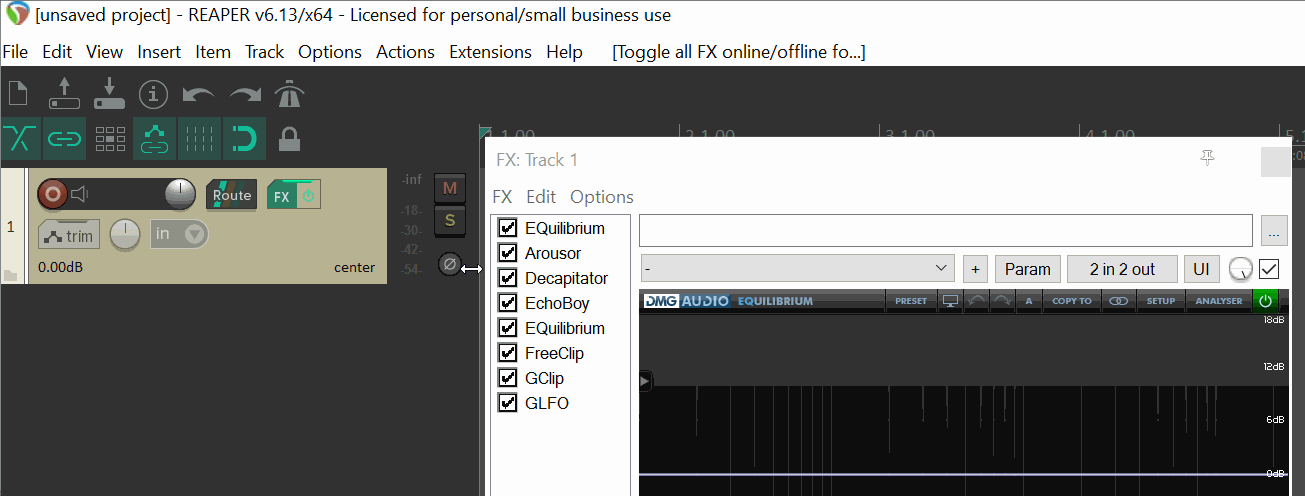Open track 1 trim envelope button

click(69, 236)
